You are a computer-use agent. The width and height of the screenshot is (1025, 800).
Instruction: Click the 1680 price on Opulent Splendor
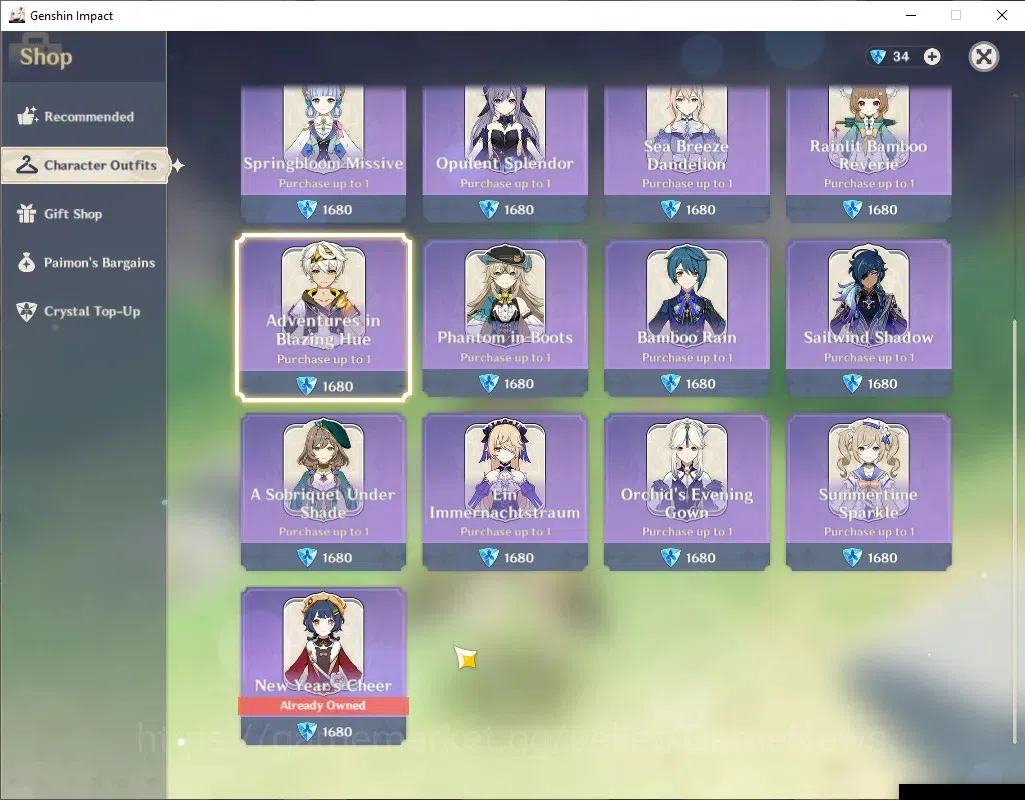point(519,210)
